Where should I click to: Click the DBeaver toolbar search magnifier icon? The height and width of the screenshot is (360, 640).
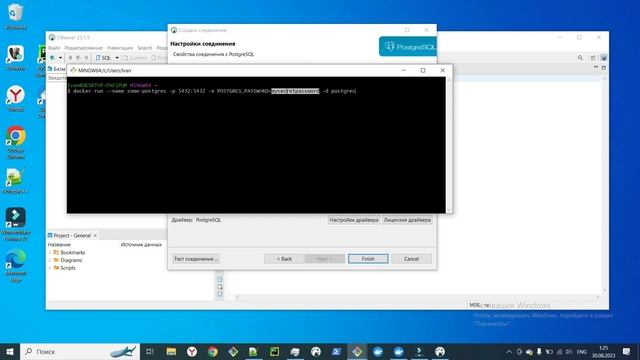click(580, 58)
